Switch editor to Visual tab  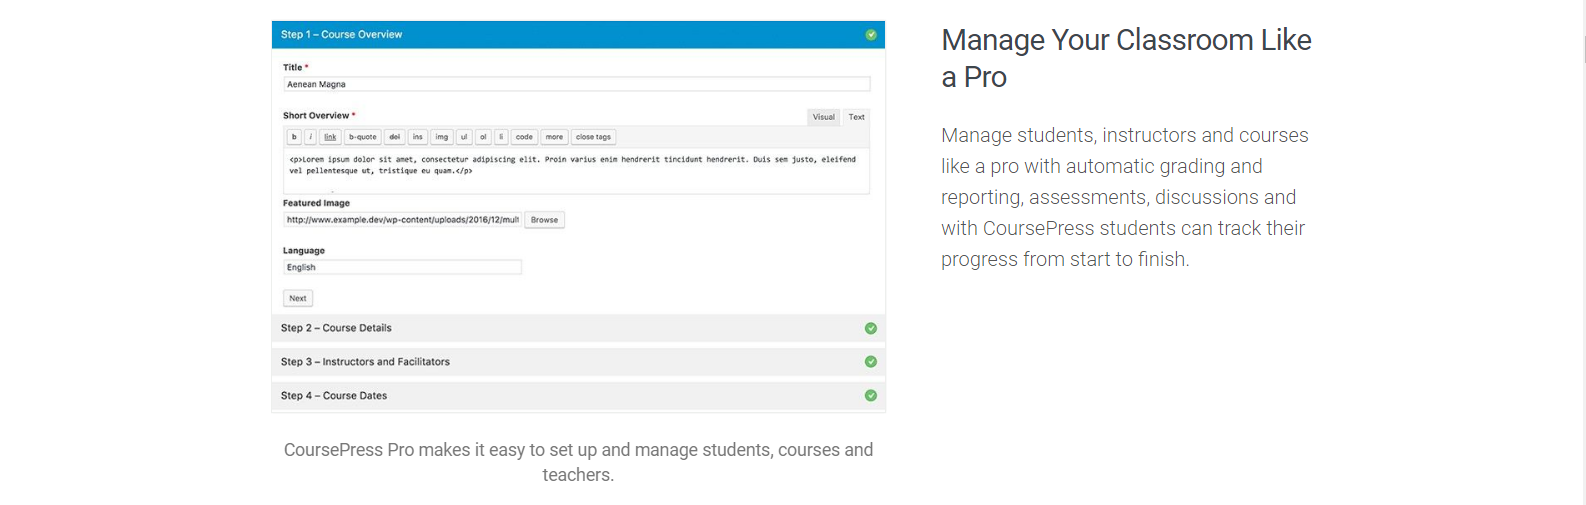click(824, 117)
